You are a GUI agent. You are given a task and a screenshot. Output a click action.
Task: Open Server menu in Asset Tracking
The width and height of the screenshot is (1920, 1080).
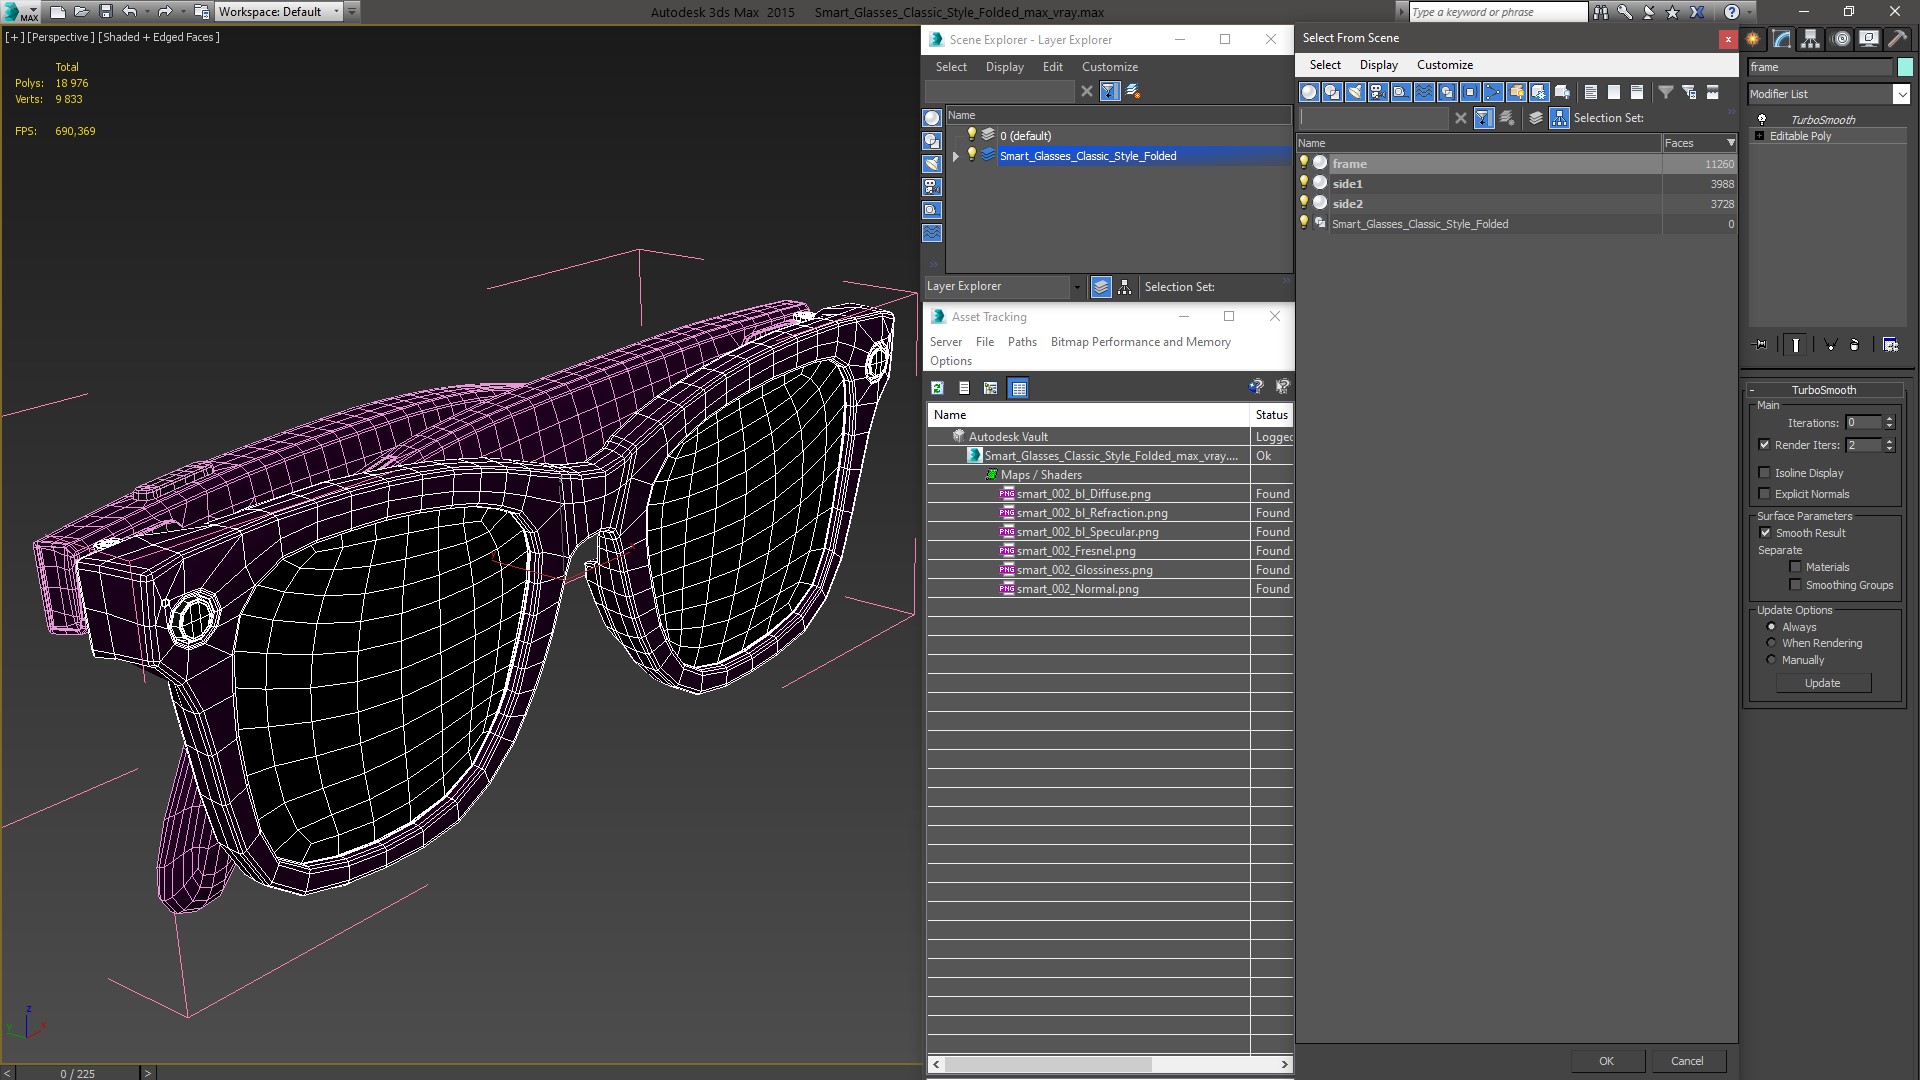[945, 342]
